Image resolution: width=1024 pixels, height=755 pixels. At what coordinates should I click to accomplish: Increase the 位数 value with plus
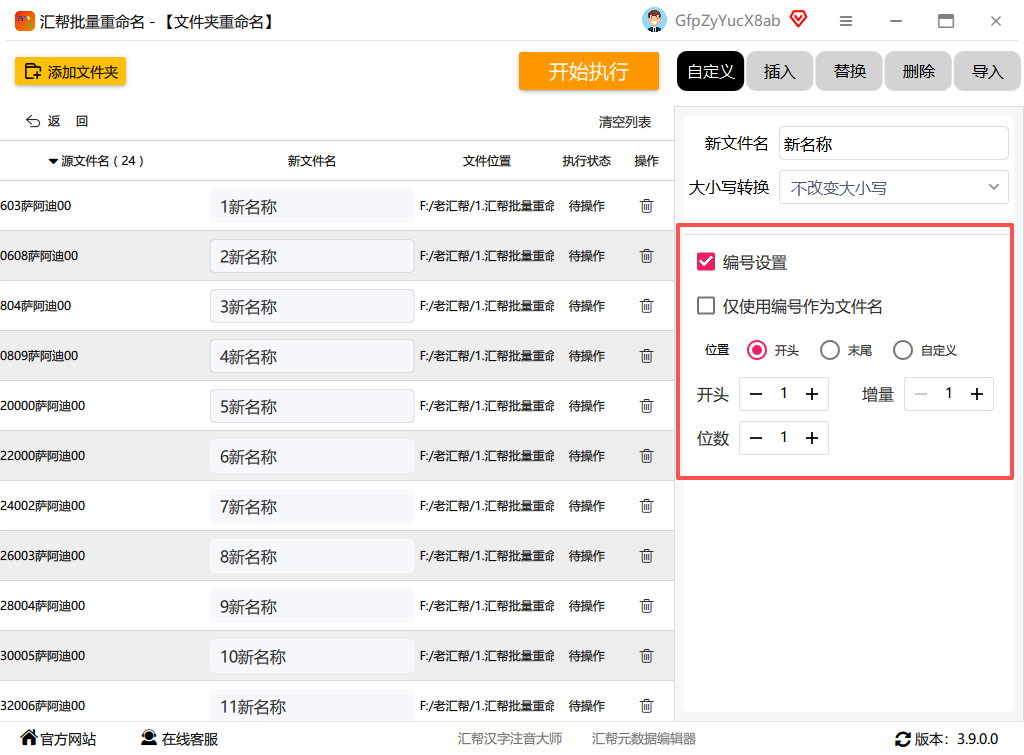pos(812,438)
